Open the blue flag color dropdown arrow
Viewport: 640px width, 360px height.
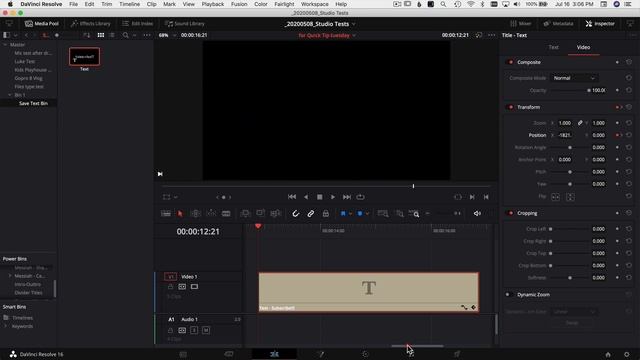(350, 213)
